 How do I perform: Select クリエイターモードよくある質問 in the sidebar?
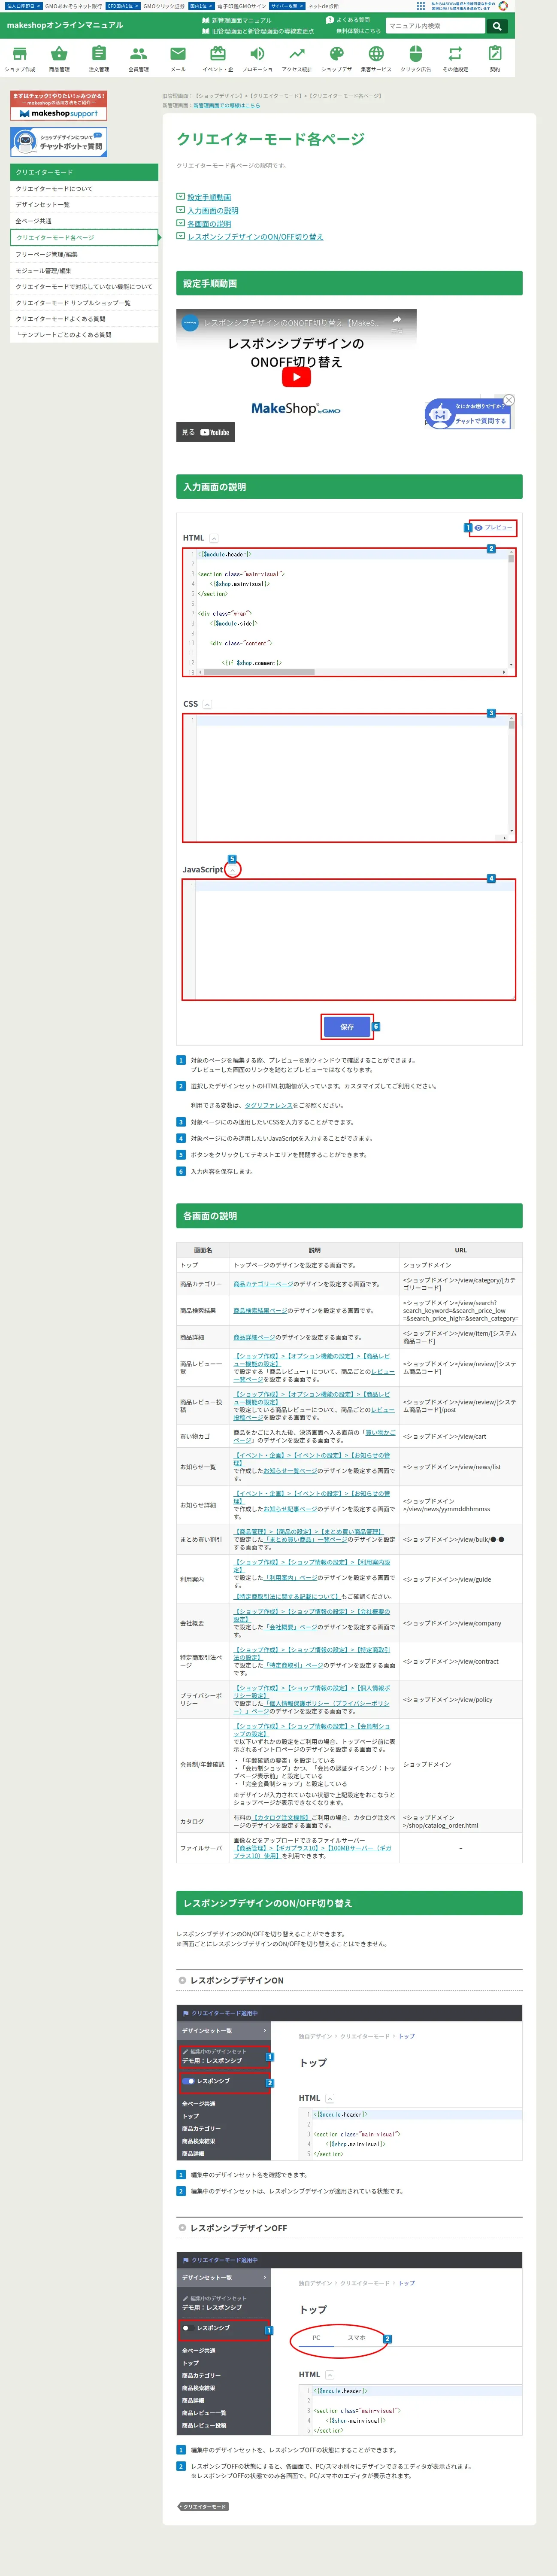pyautogui.click(x=84, y=319)
